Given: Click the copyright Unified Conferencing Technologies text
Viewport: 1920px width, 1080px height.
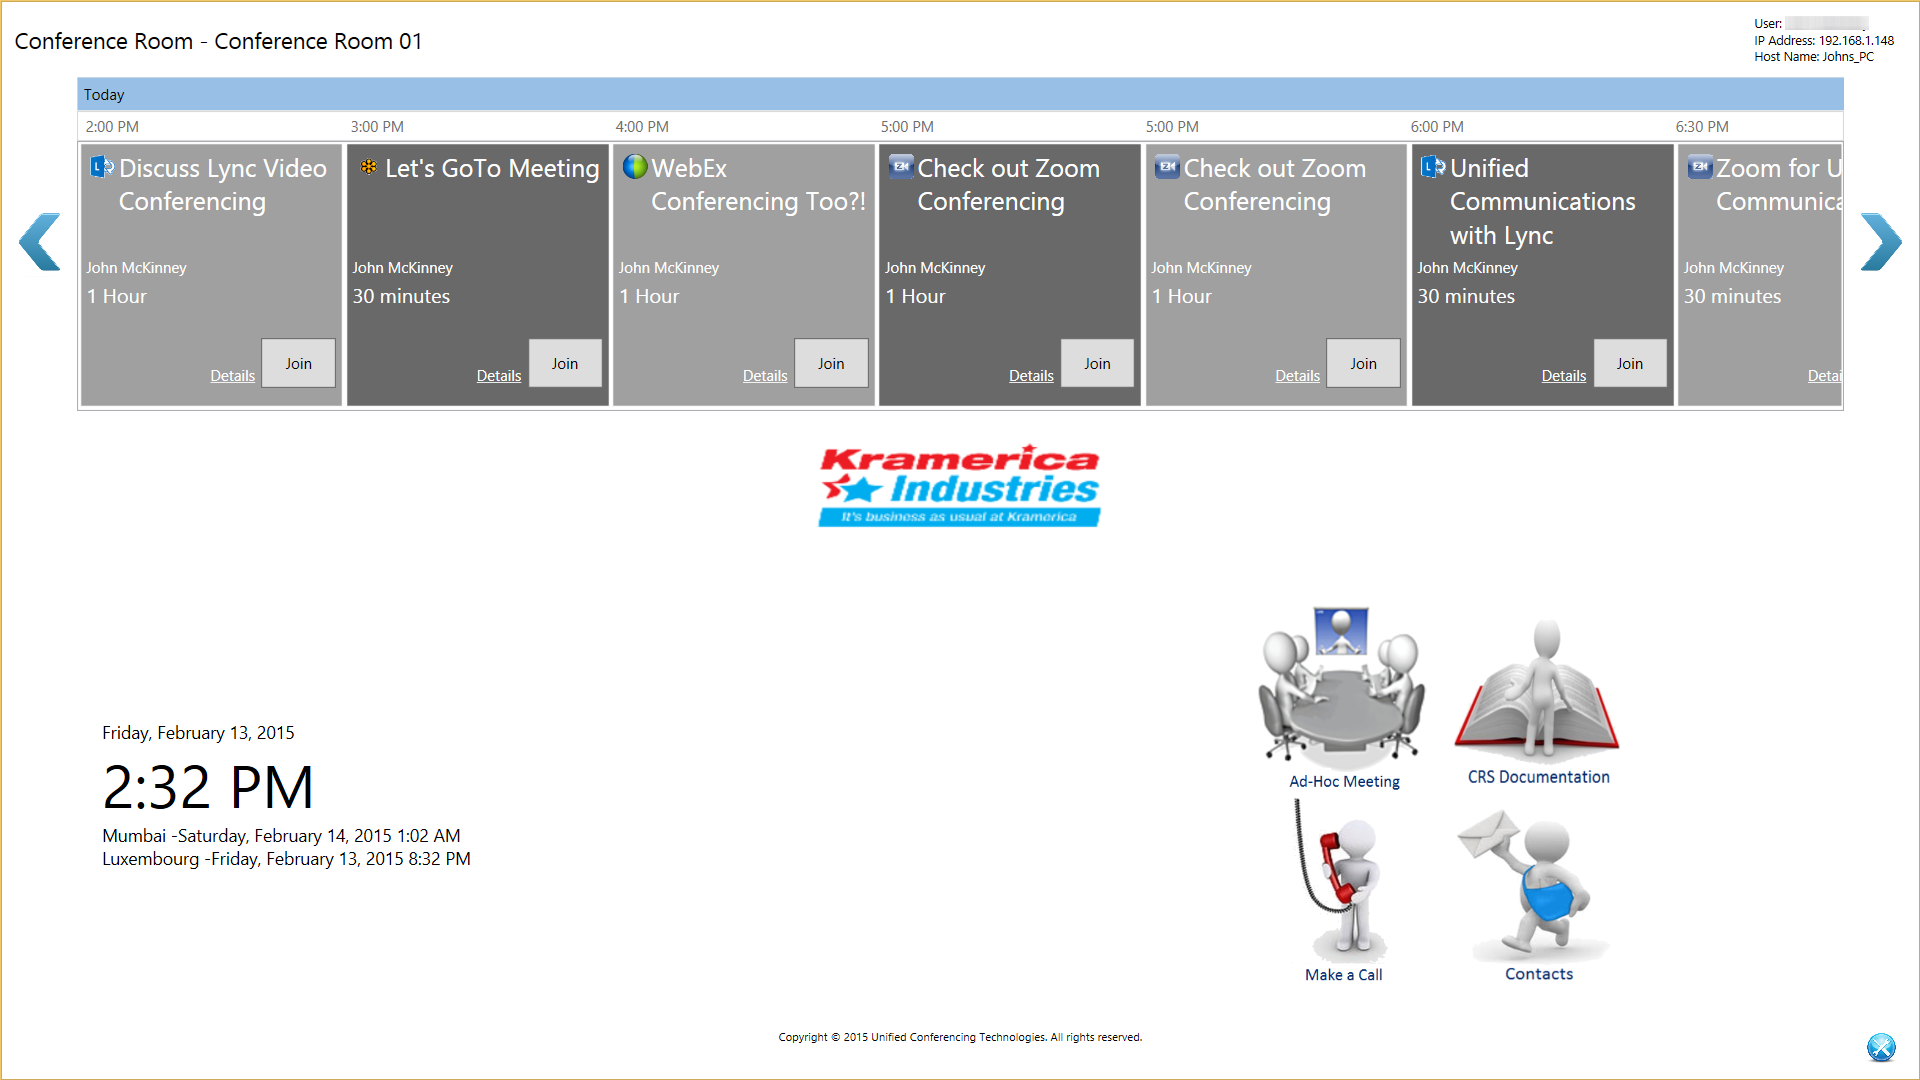Looking at the screenshot, I should click(960, 1037).
